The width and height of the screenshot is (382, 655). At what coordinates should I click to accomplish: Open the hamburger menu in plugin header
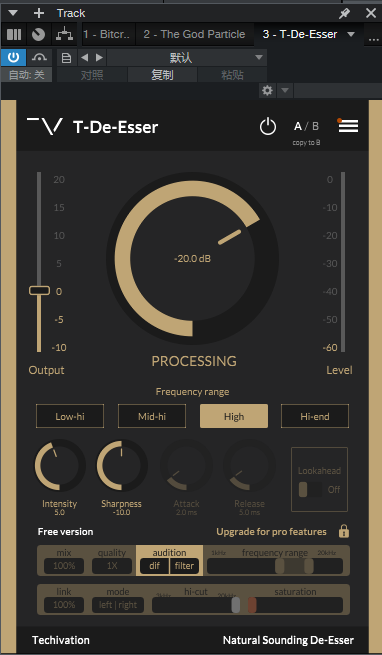[348, 126]
